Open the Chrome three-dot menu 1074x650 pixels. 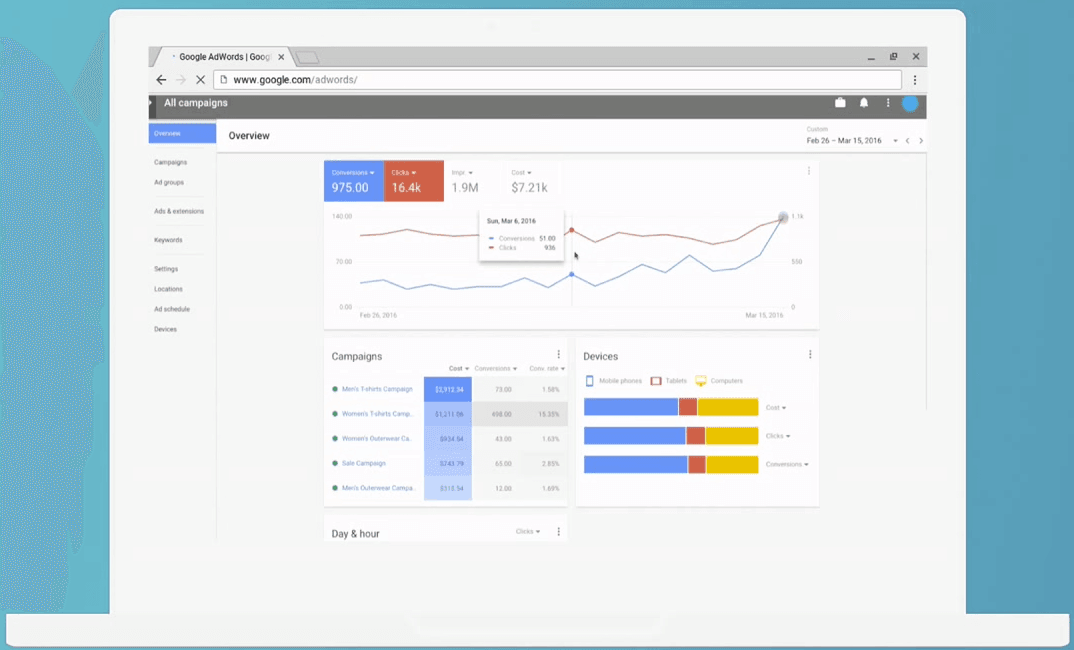(x=914, y=79)
